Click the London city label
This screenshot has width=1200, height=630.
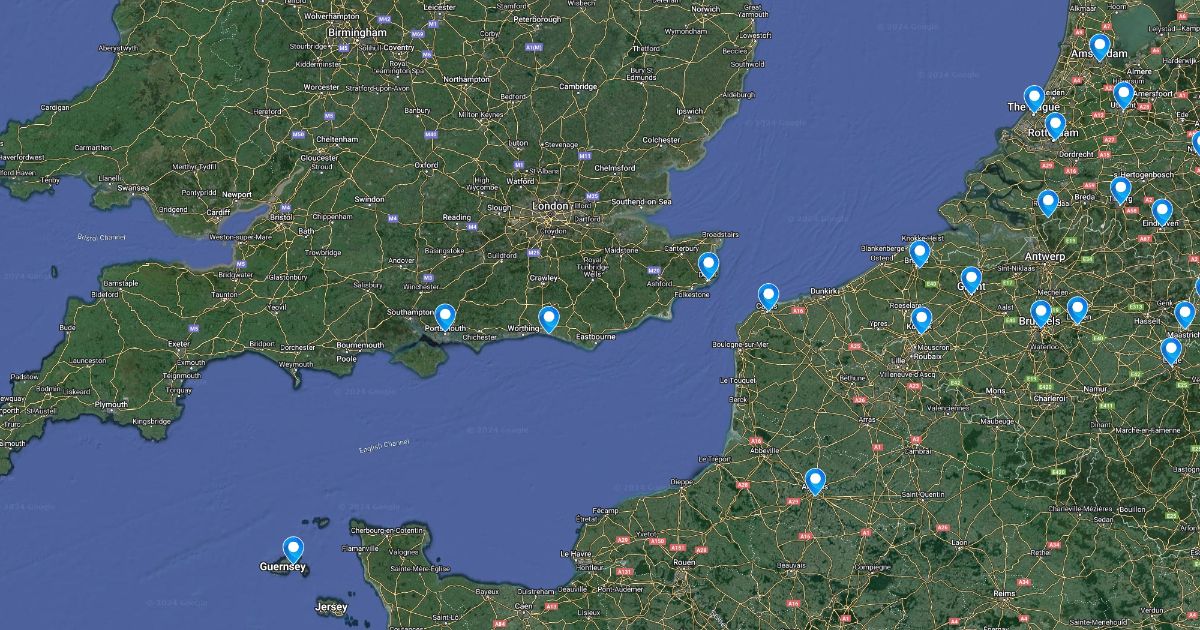(x=550, y=206)
